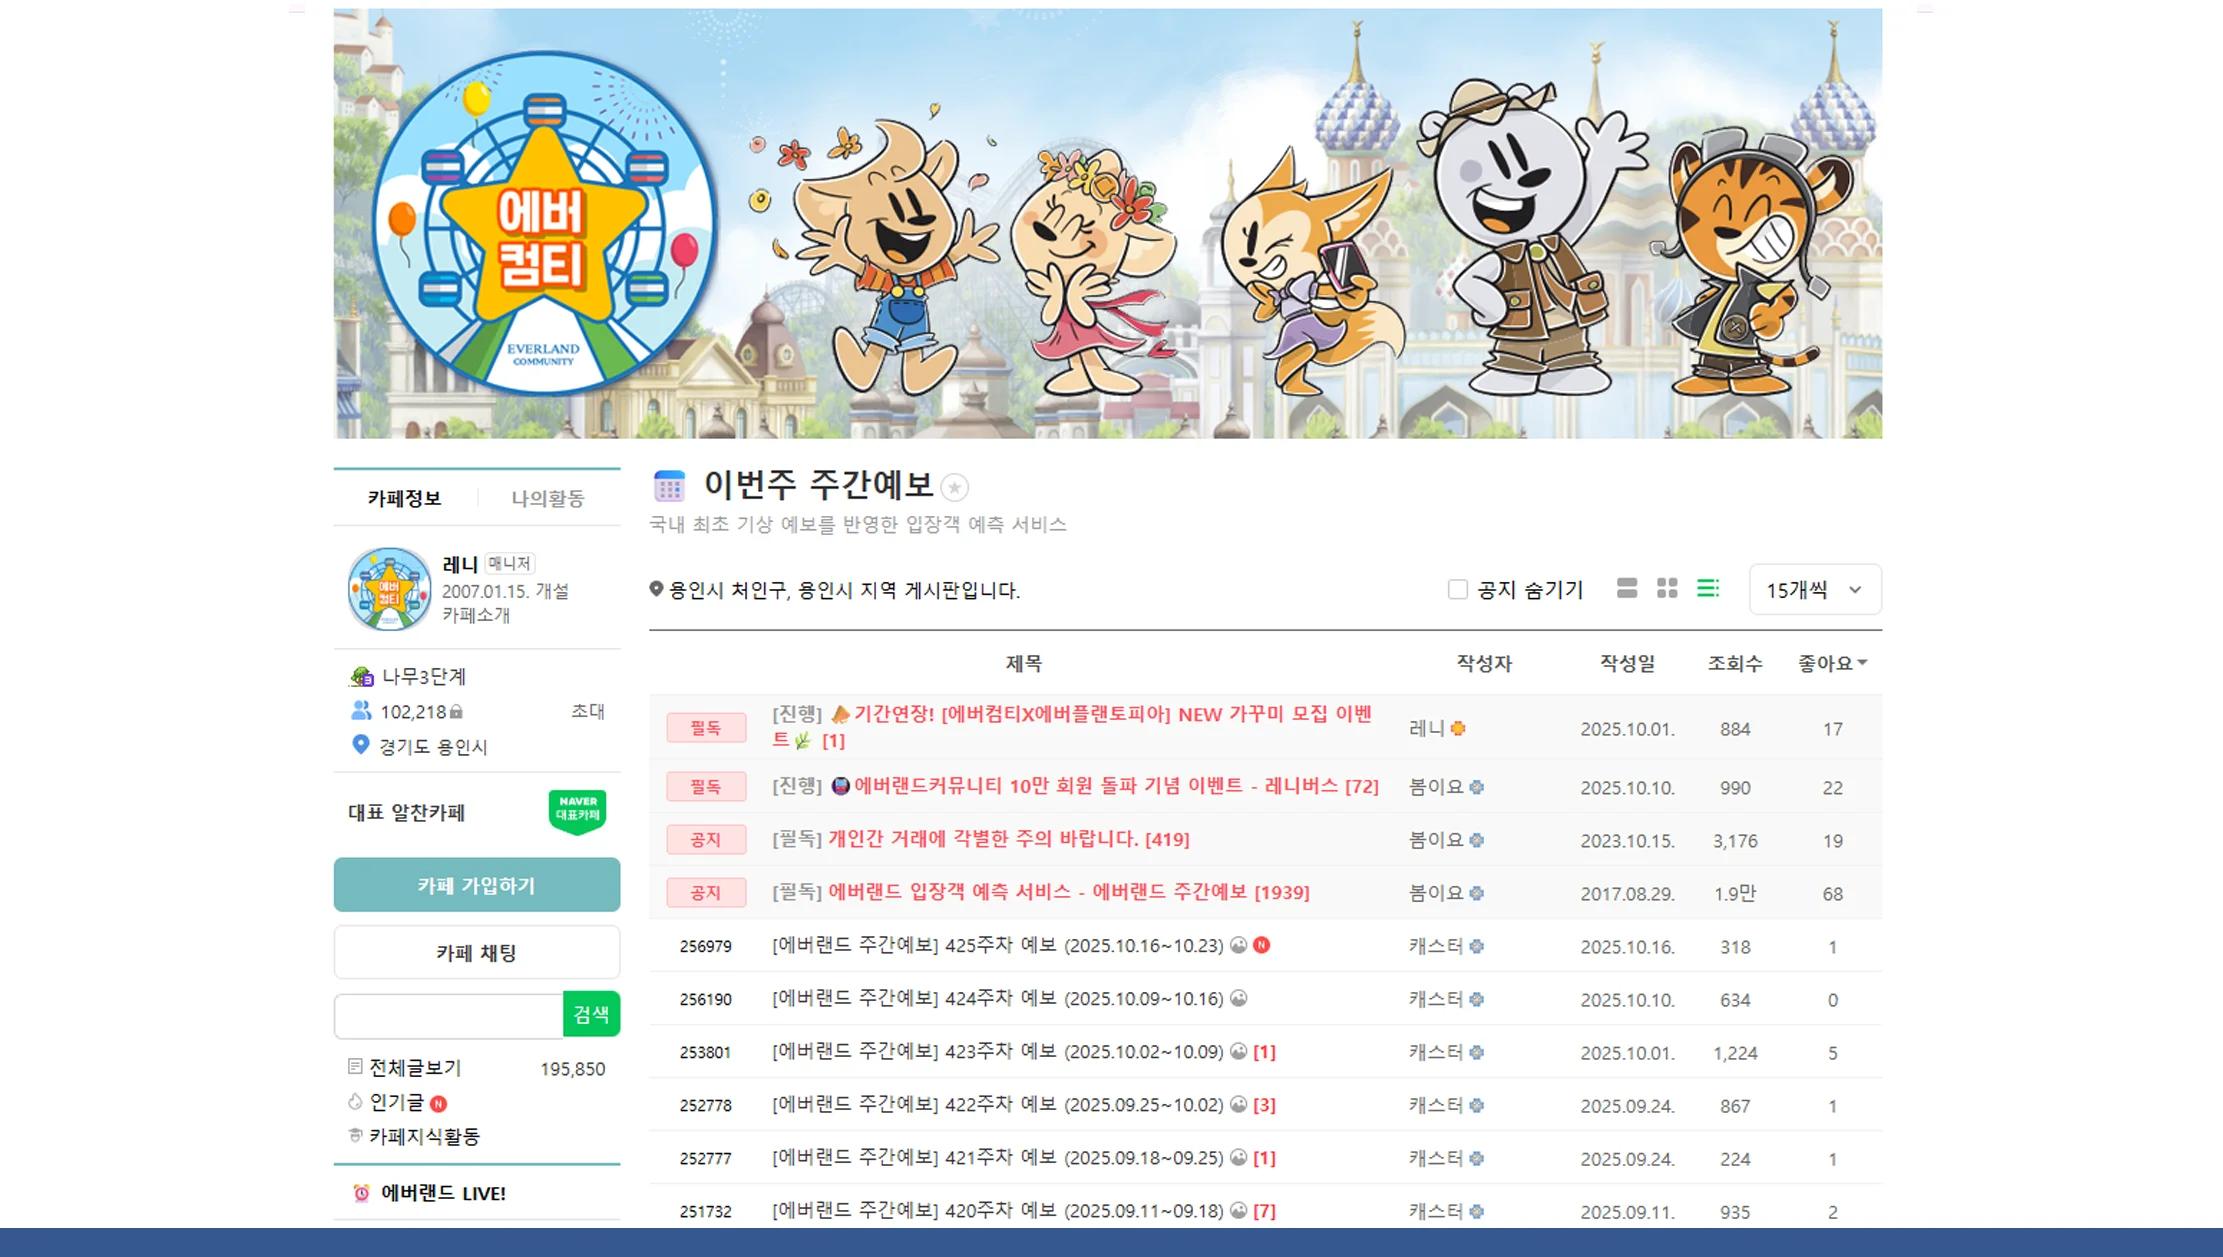Image resolution: width=2223 pixels, height=1257 pixels.
Task: Click the location pin icon above the board list
Action: click(x=658, y=590)
